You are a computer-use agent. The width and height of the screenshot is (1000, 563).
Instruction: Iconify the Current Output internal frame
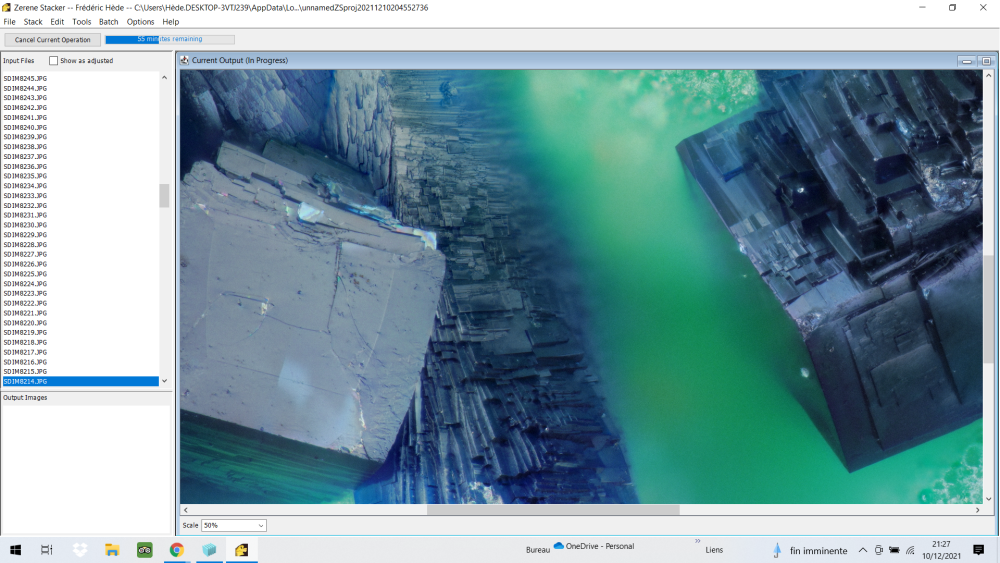click(967, 61)
